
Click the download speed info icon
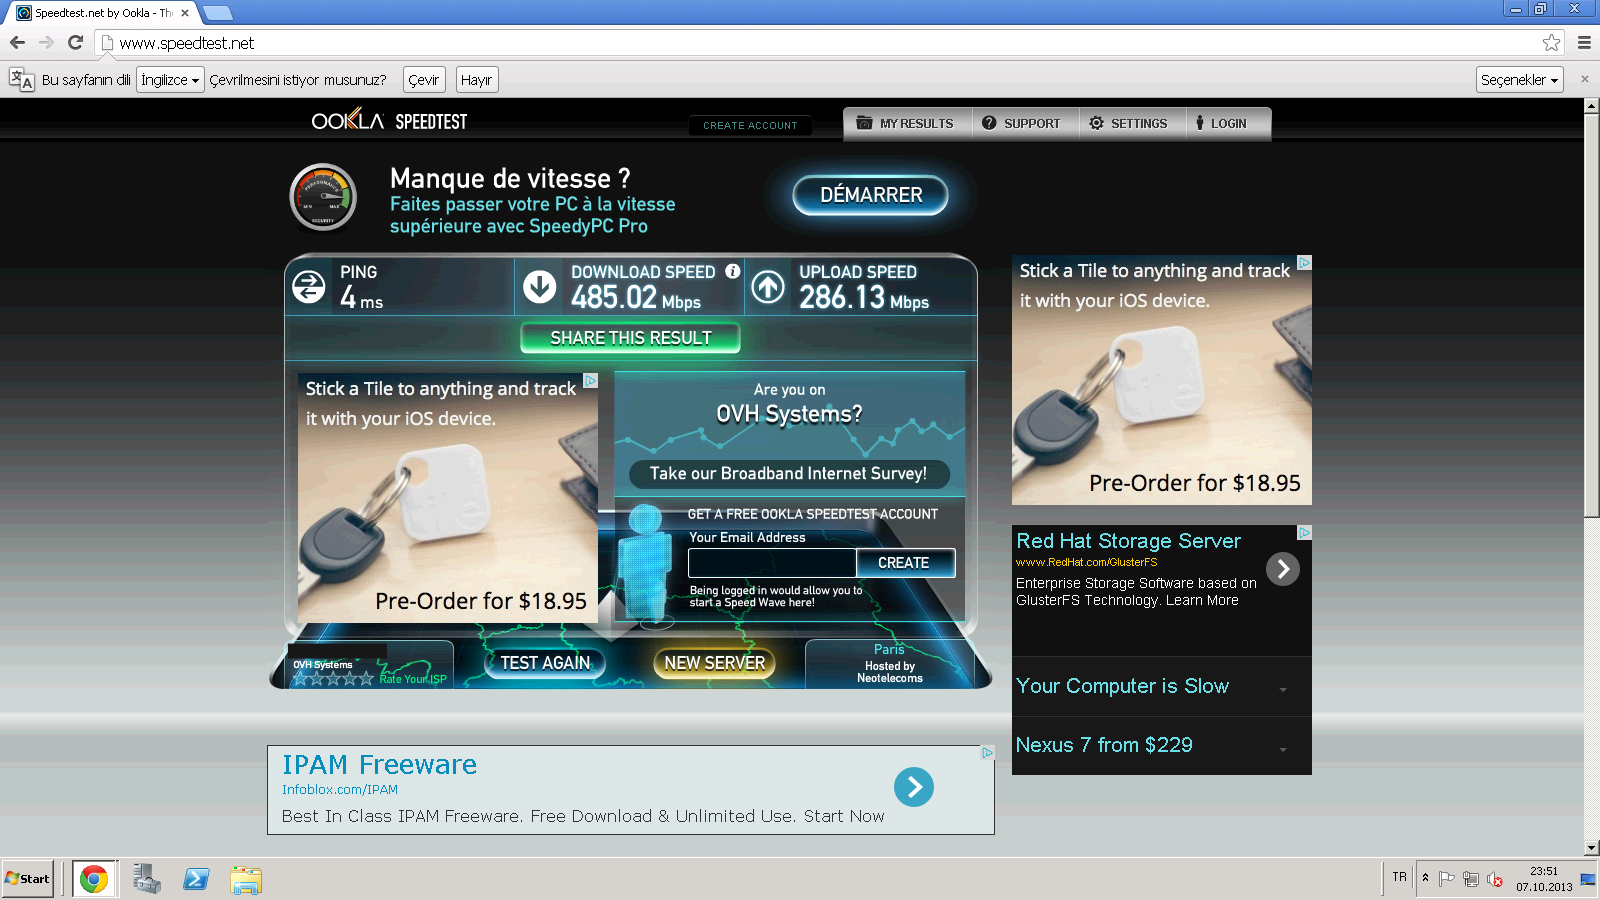pyautogui.click(x=733, y=271)
